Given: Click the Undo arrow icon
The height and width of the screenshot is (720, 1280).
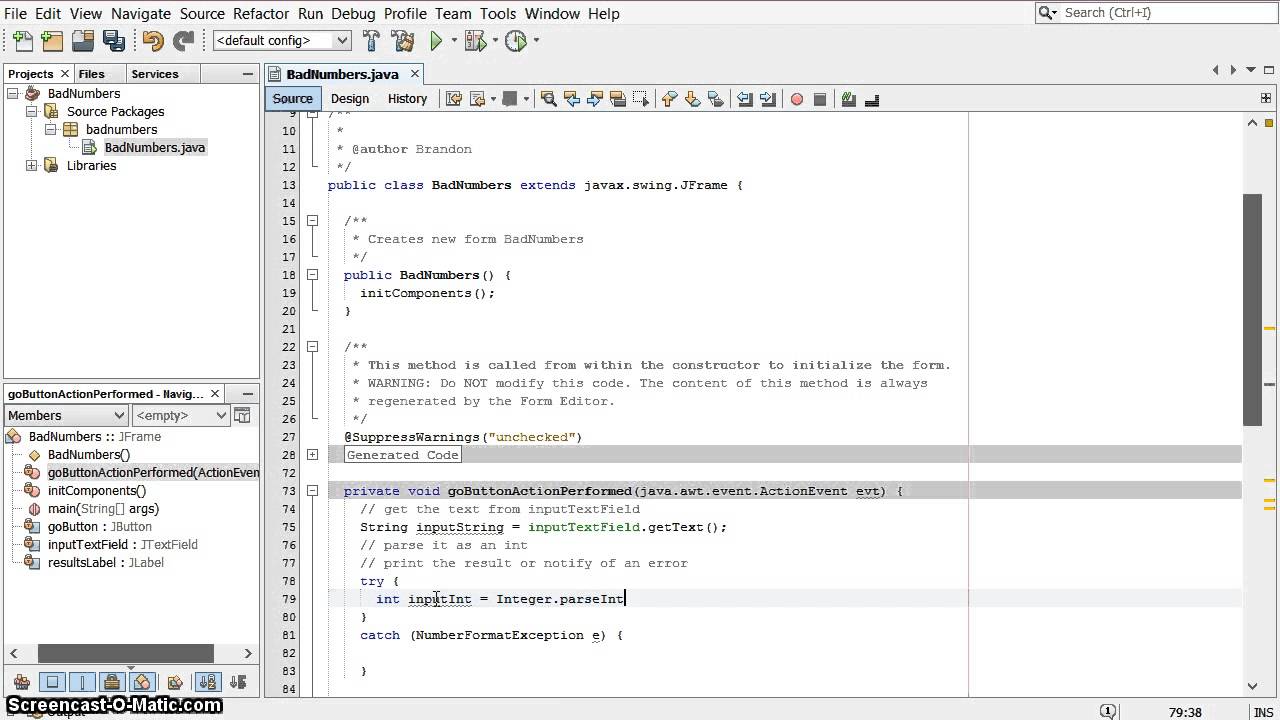Looking at the screenshot, I should pos(153,41).
